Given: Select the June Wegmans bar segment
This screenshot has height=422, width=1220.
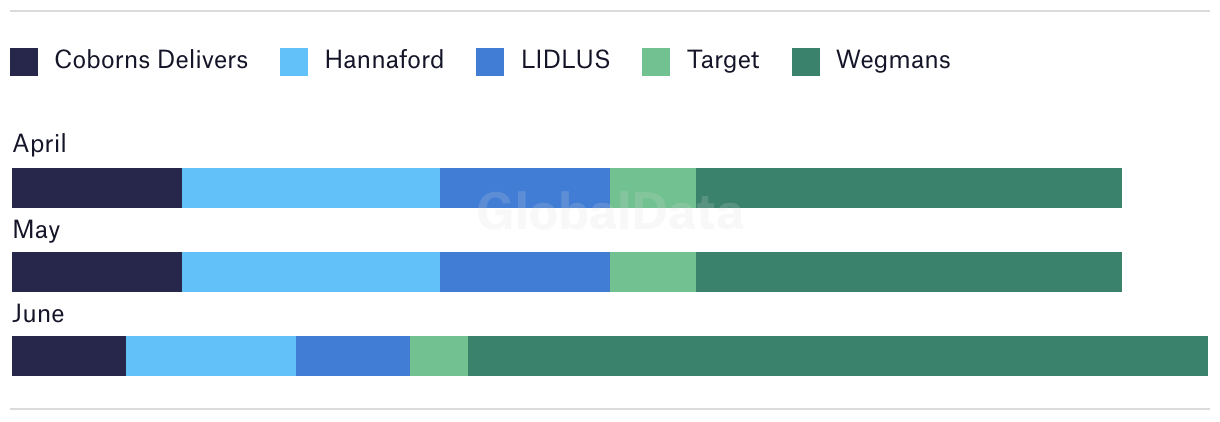Looking at the screenshot, I should click(x=838, y=356).
